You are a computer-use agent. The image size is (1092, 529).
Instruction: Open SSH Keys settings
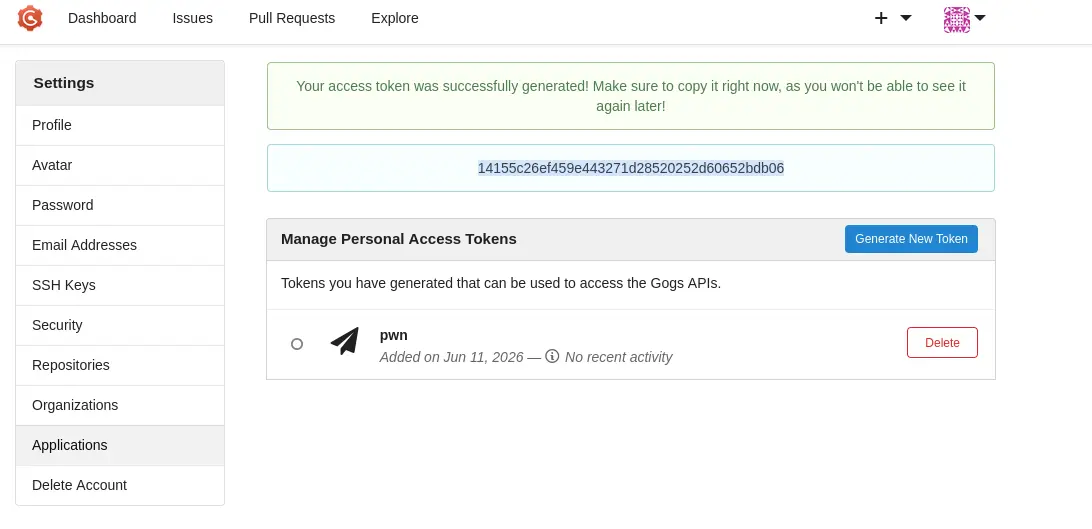coord(120,285)
